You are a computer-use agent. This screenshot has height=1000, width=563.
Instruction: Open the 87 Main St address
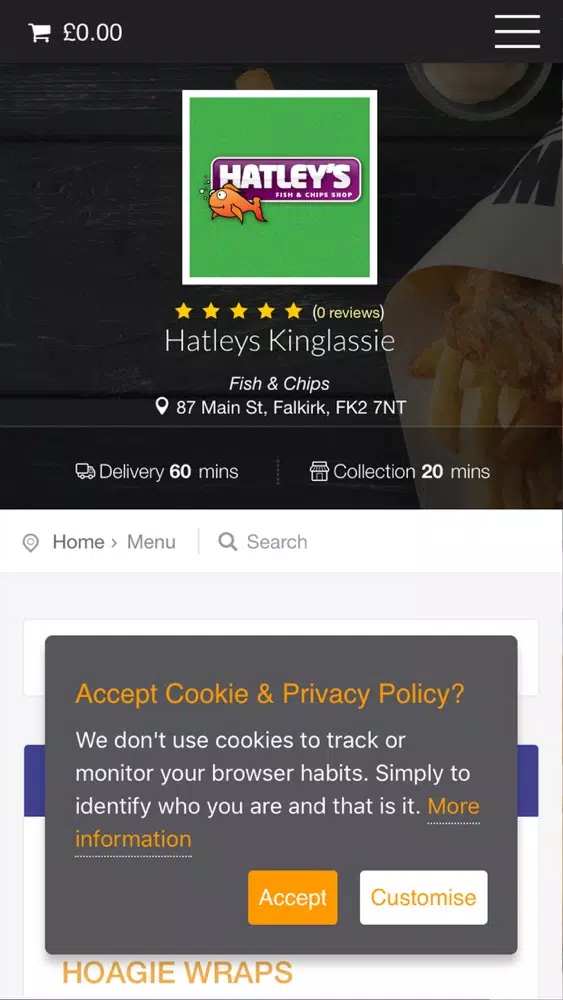(291, 407)
